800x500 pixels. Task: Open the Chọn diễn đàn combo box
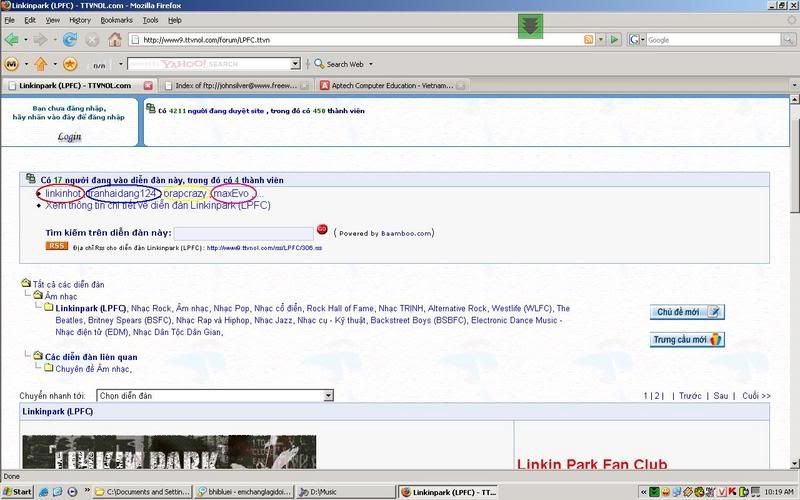point(215,395)
